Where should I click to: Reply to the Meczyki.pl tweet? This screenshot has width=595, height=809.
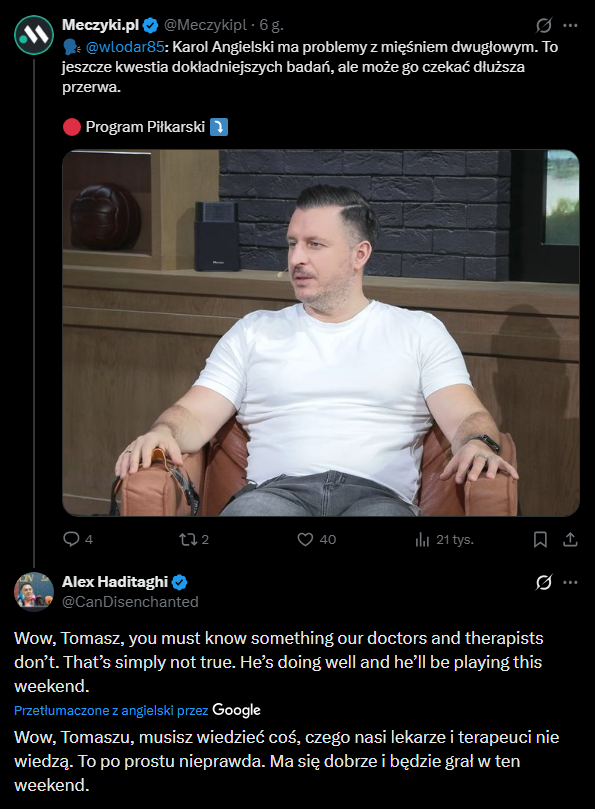pyautogui.click(x=71, y=538)
